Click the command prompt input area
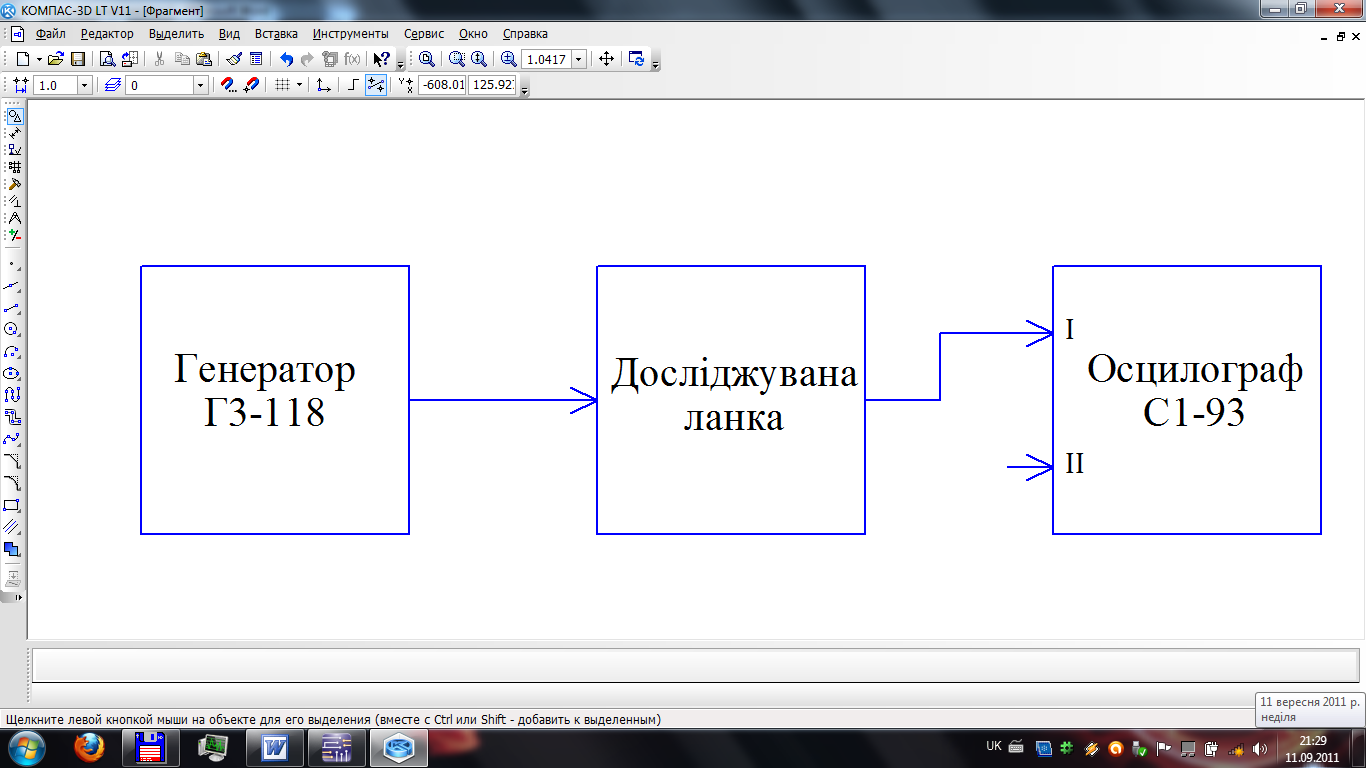 696,664
